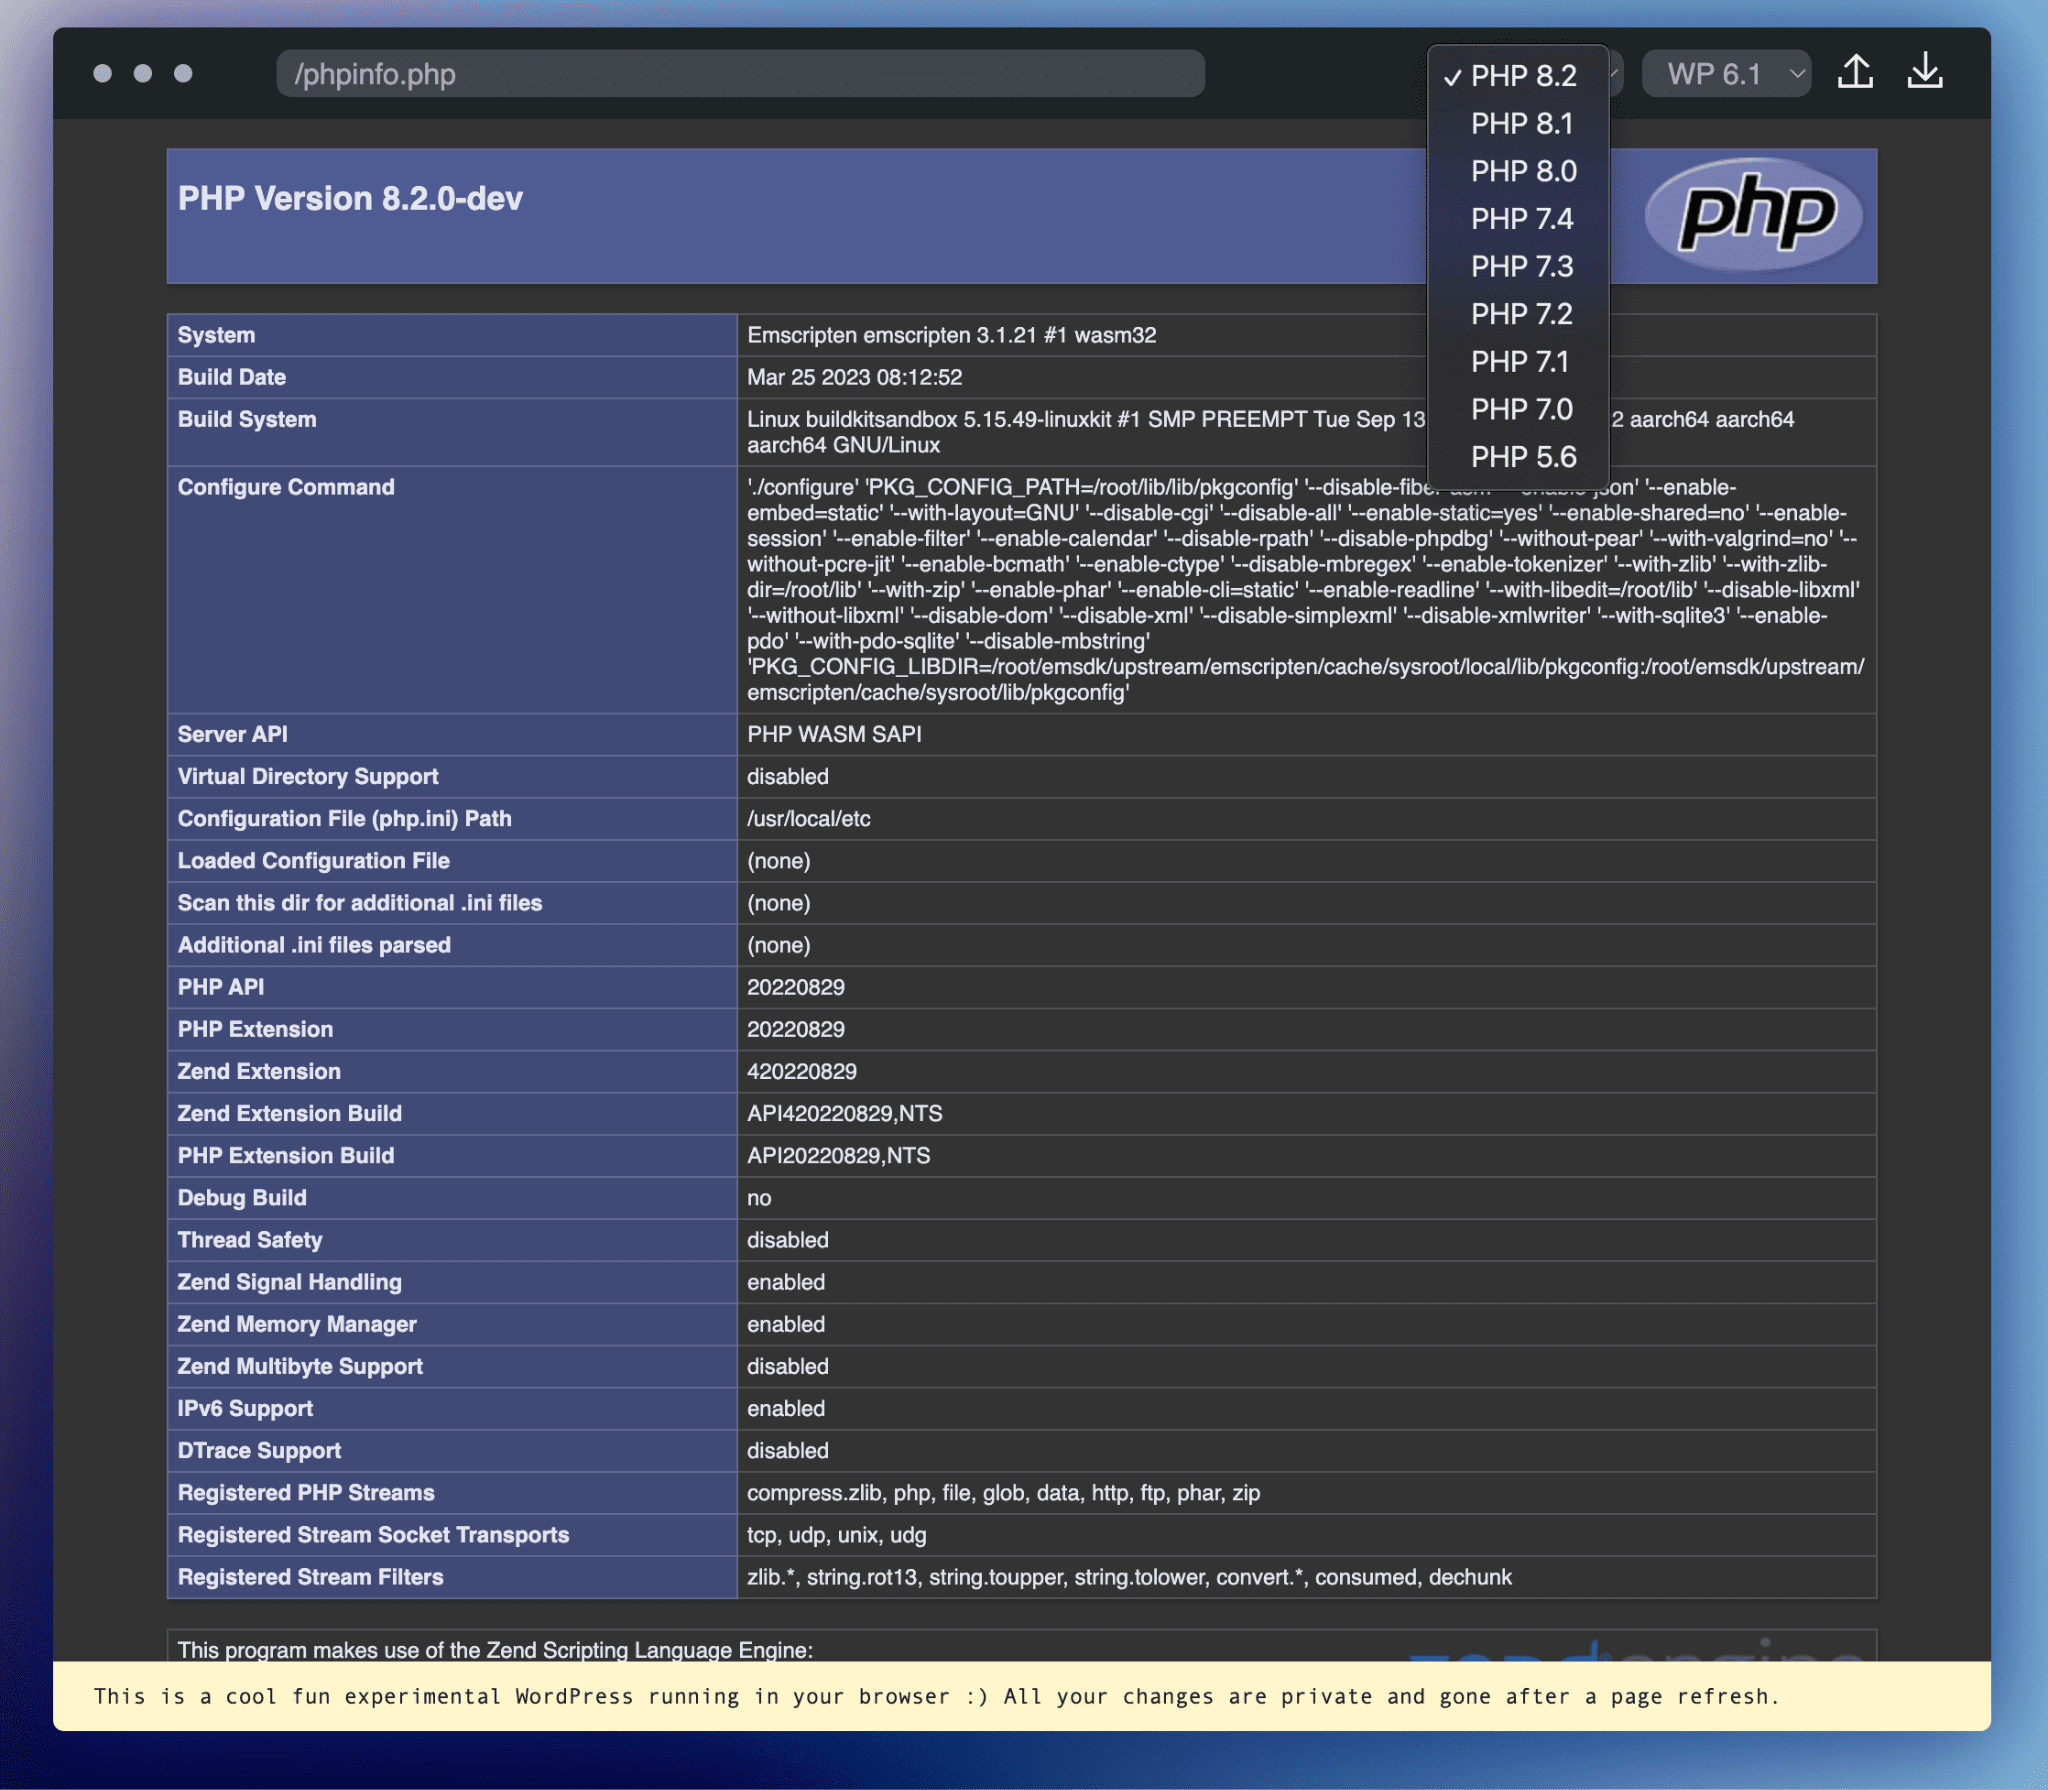Viewport: 2048px width, 1790px height.
Task: Select PHP 7.3 from version list
Action: click(x=1520, y=266)
